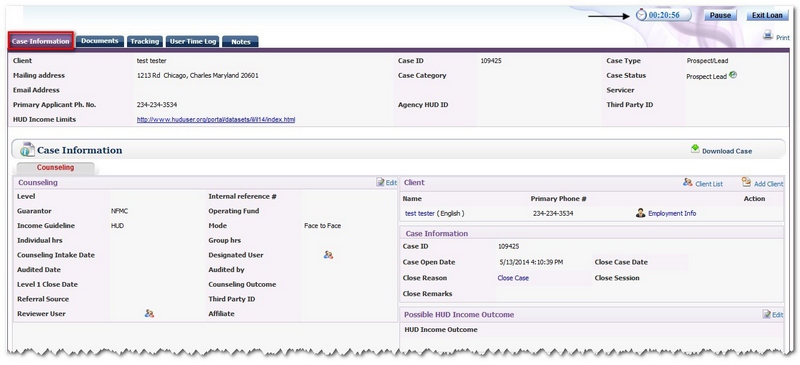Click the 234-234-3534 primary applicant phone
800x365 pixels.
tap(157, 105)
